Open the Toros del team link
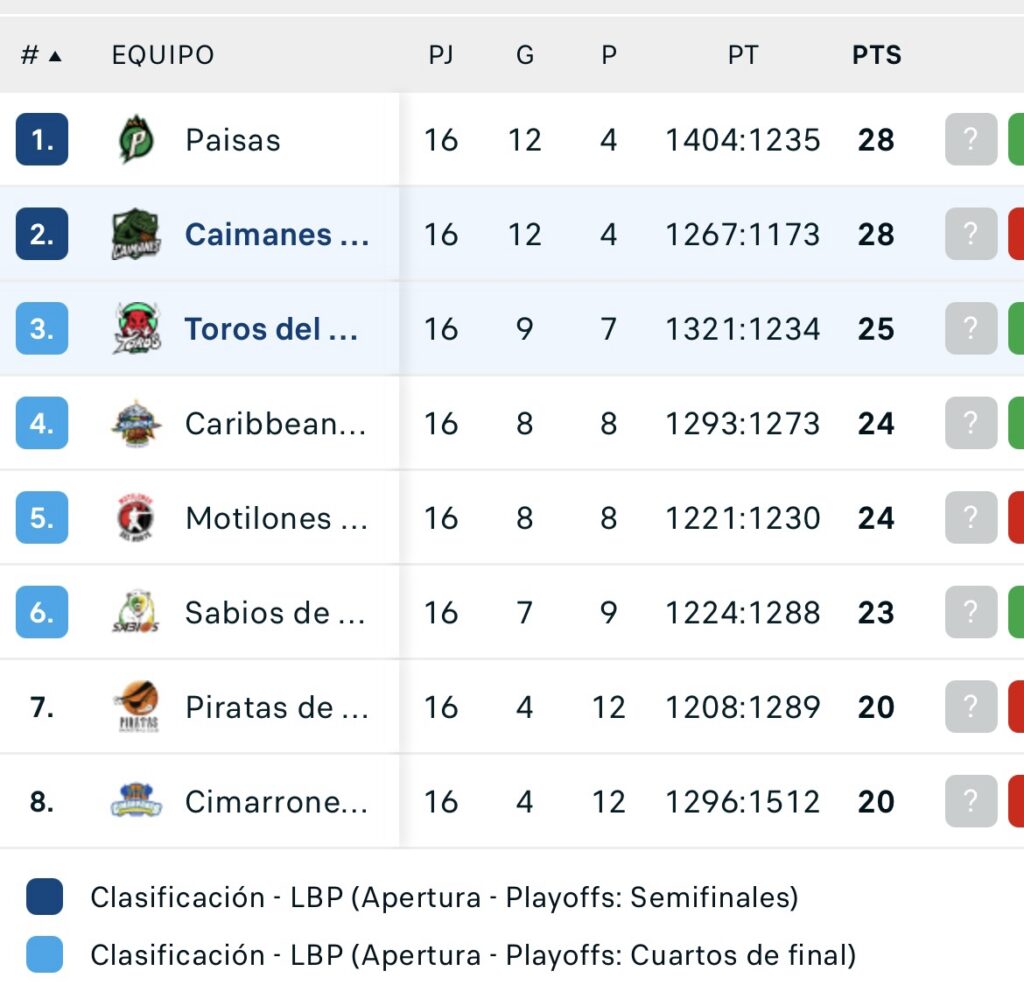Viewport: 1024px width, 985px height. pyautogui.click(x=271, y=329)
